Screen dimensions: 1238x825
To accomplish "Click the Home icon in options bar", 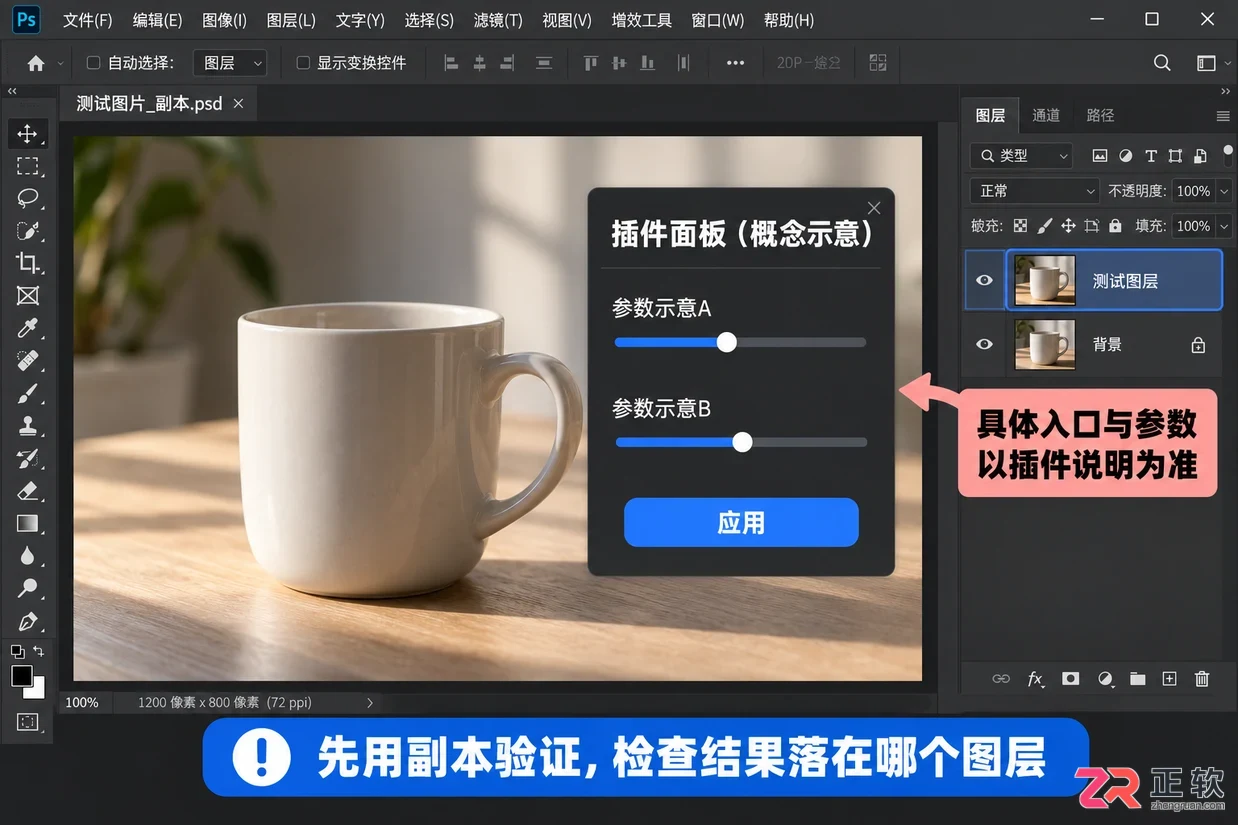I will [x=36, y=63].
